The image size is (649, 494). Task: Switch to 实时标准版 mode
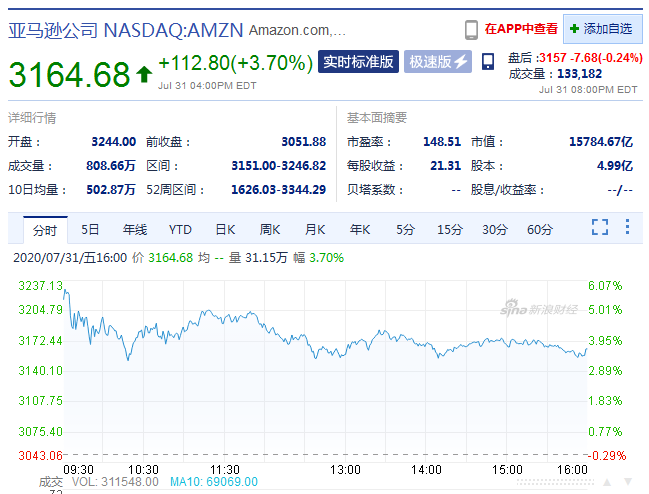(x=358, y=62)
